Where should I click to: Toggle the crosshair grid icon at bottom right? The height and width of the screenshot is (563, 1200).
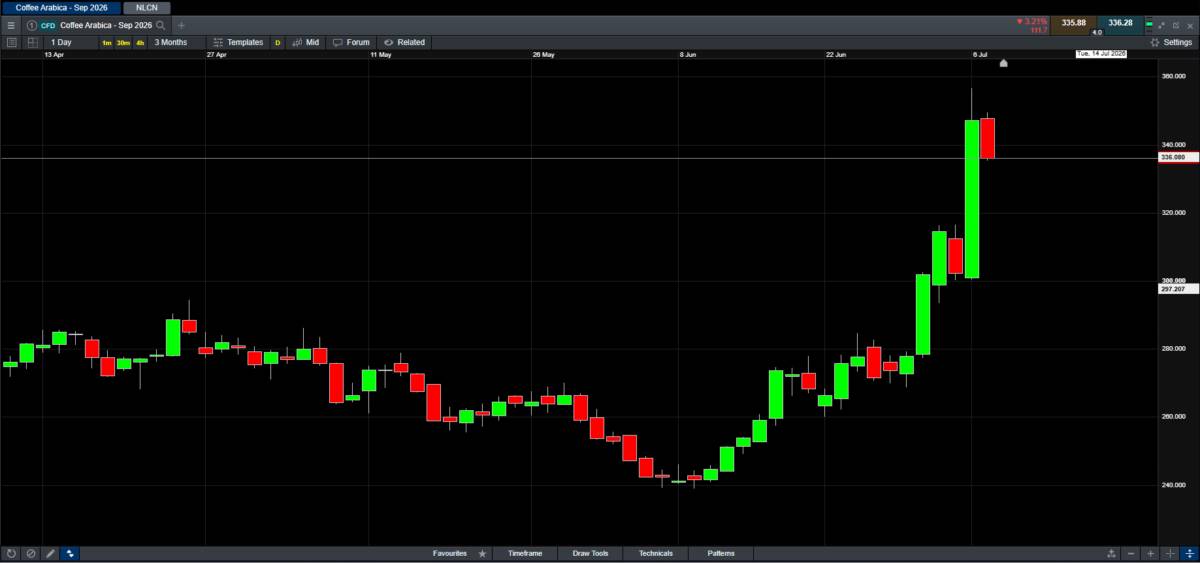[x=1170, y=553]
